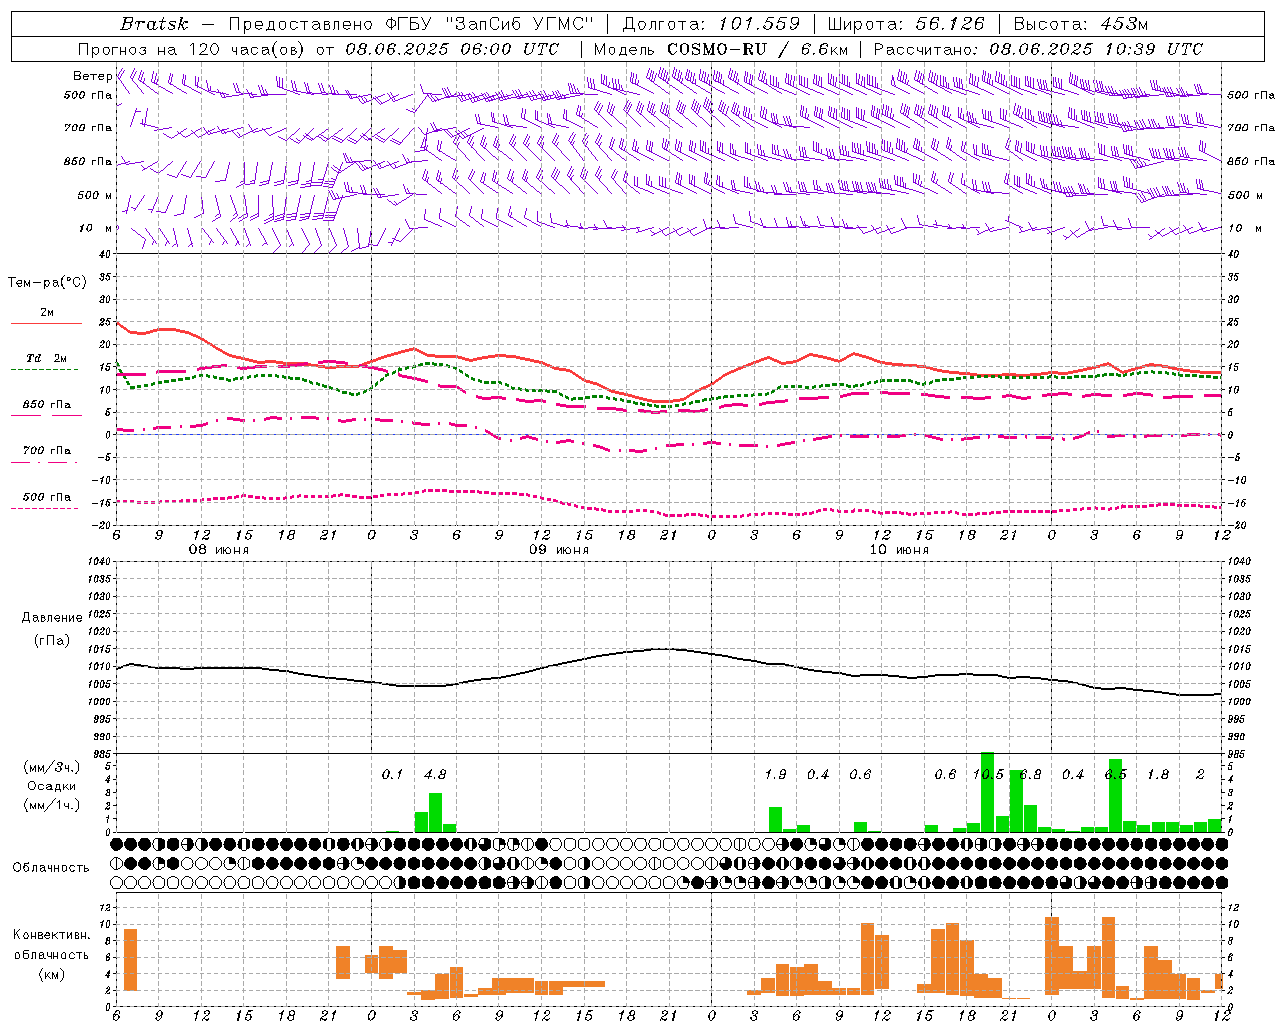The height and width of the screenshot is (1024, 1280).
Task: Click Рассчитано: 08.06.2025 10:39 UTC timestamp
Action: coord(1038,48)
